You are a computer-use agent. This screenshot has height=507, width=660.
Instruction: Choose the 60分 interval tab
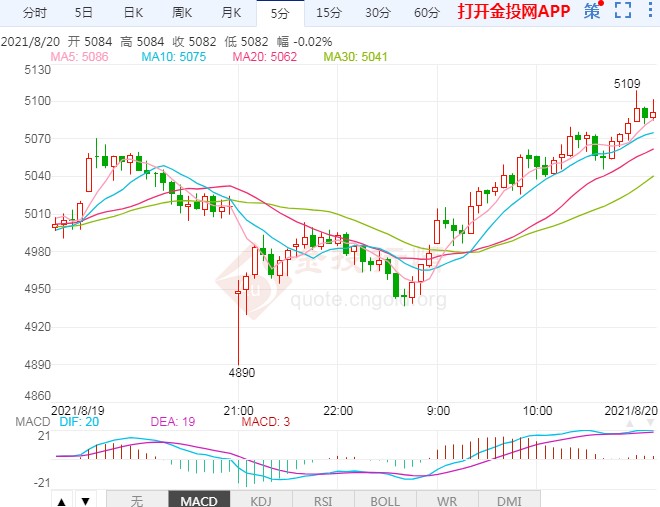click(x=426, y=13)
